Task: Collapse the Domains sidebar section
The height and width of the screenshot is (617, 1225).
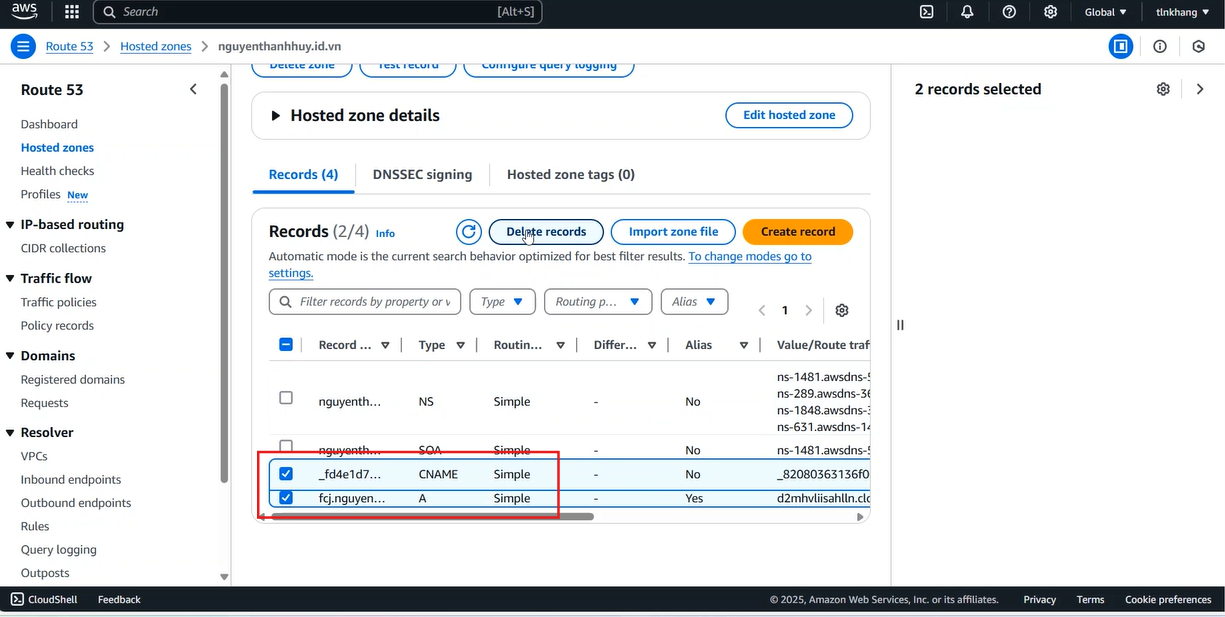Action: [x=11, y=356]
